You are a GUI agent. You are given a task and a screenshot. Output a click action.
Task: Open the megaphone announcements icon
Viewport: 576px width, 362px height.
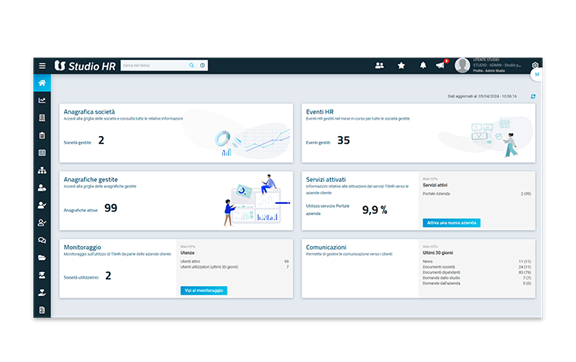[440, 65]
